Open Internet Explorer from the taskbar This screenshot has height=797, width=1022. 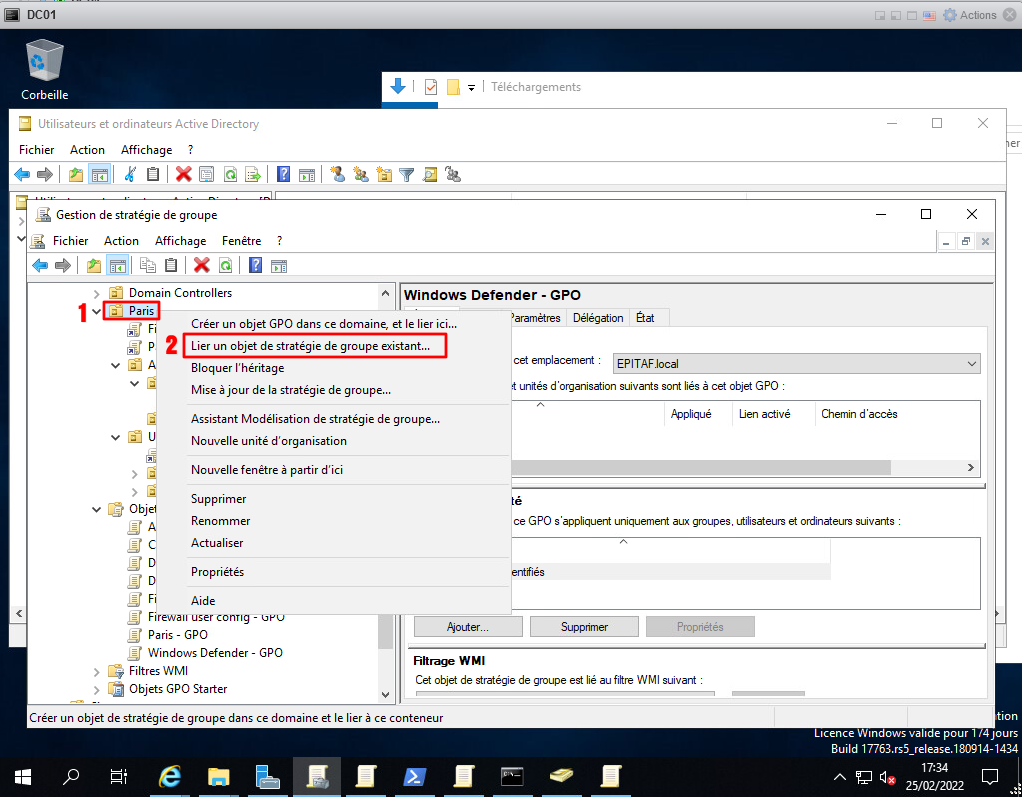171,776
